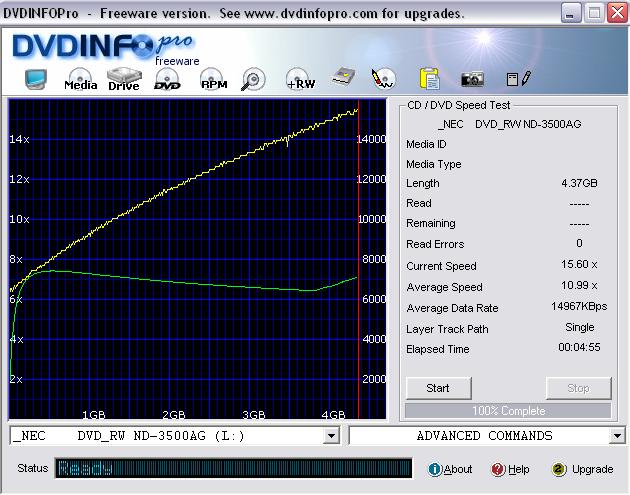Viewport: 630px width, 495px height.
Task: Click the About info icon
Action: point(435,469)
